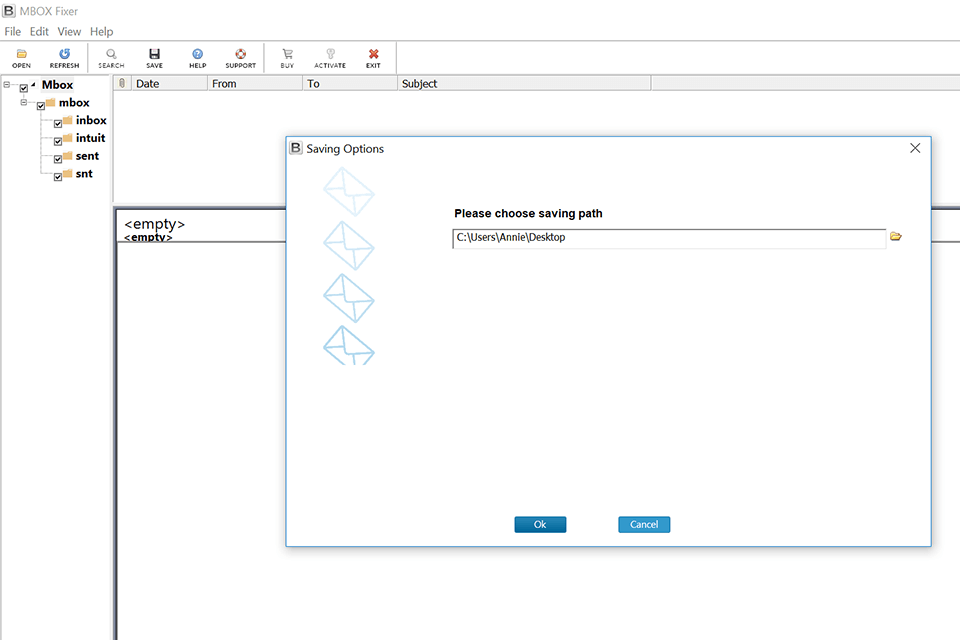Sort by the From column header
The image size is (960, 640).
[x=255, y=83]
